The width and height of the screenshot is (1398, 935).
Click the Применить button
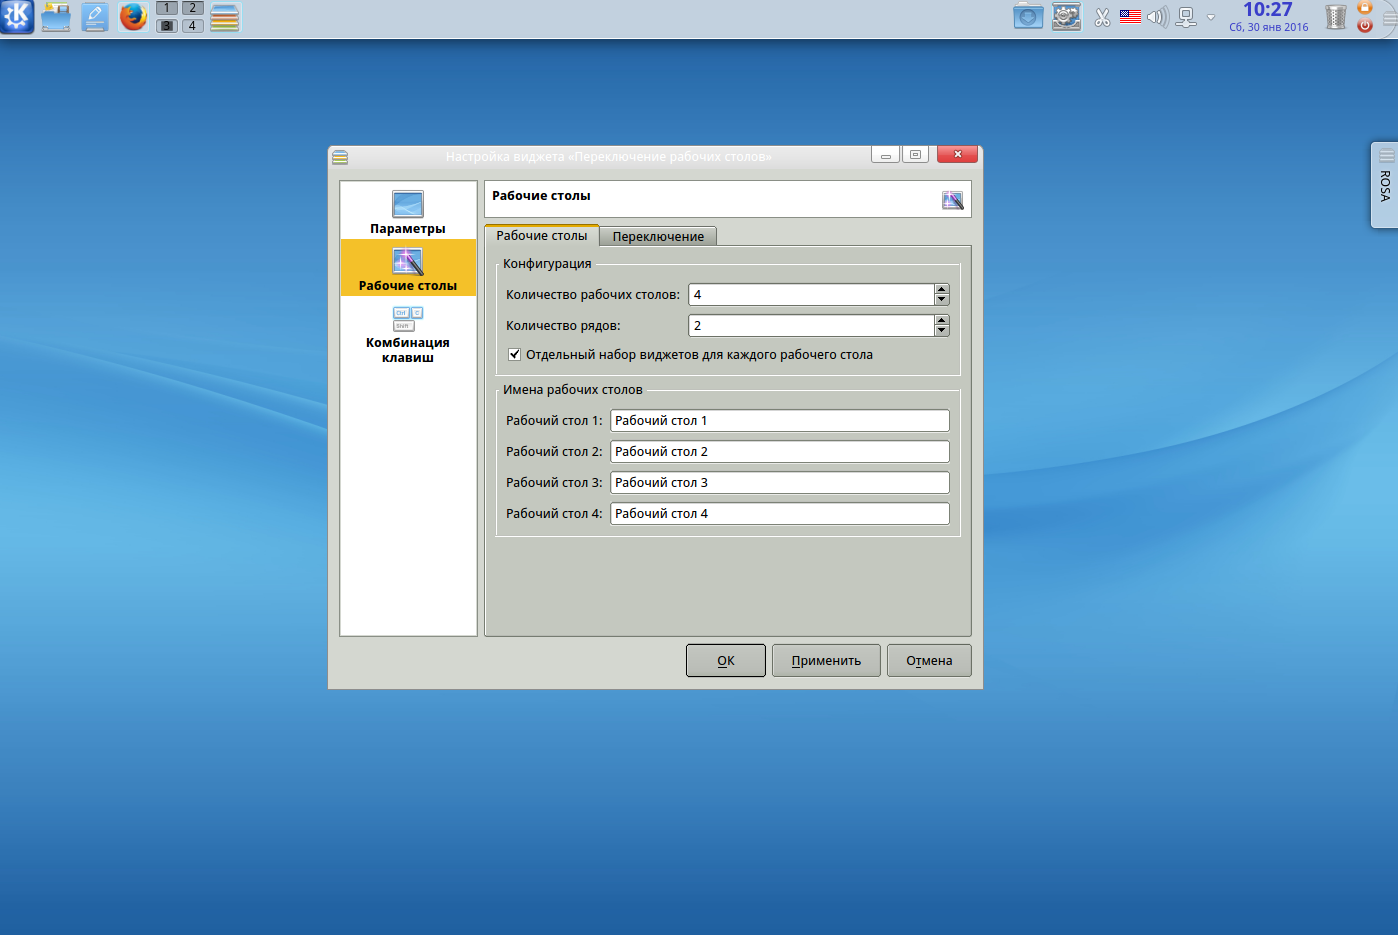click(x=826, y=661)
